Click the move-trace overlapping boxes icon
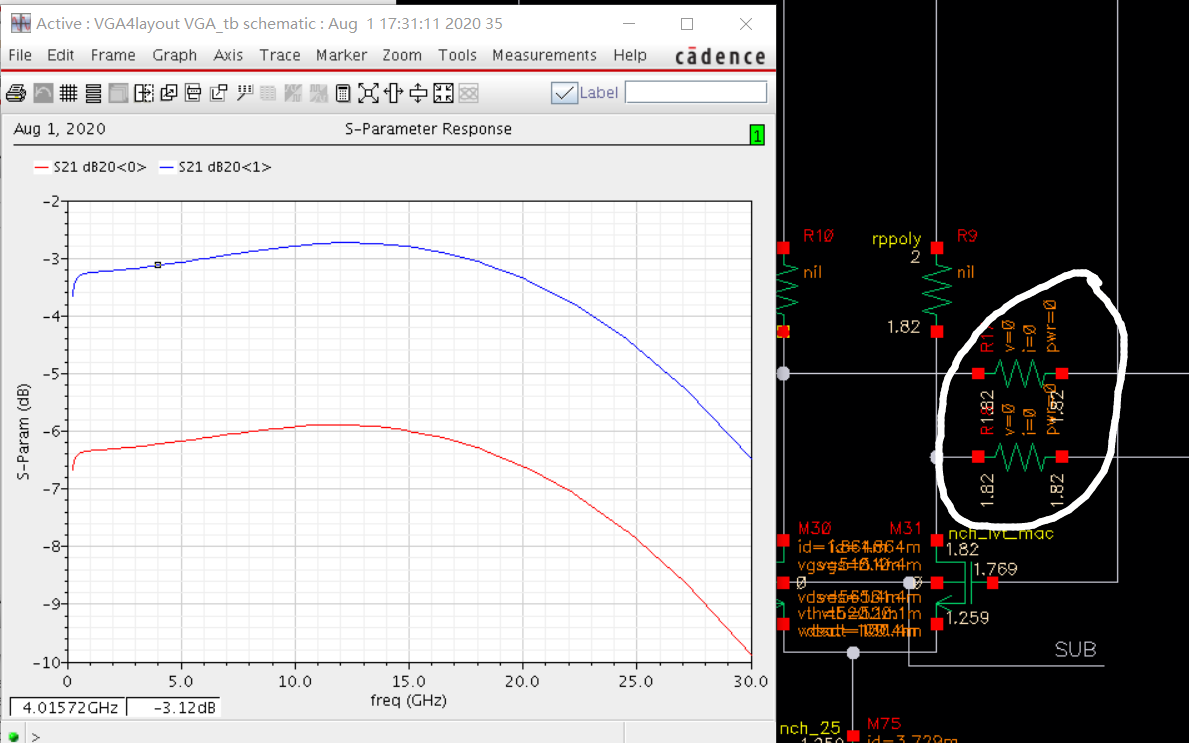Viewport: 1189px width, 743px height. point(218,93)
